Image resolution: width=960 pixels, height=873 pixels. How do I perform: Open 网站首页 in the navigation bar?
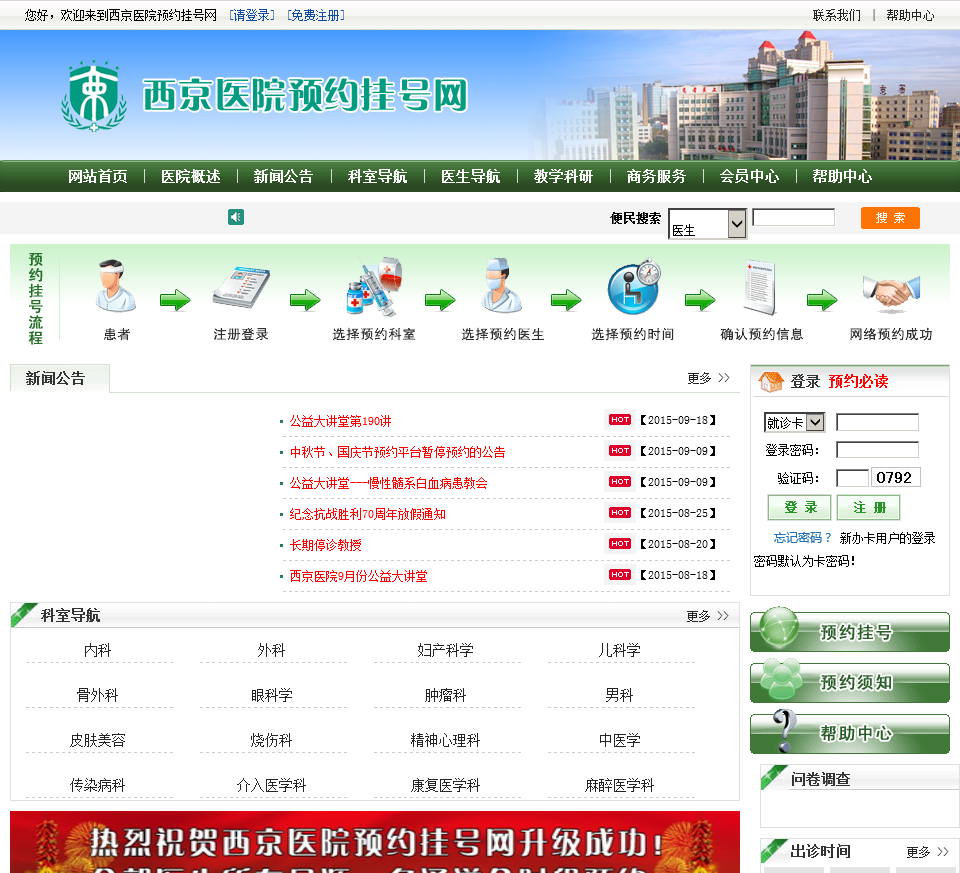[x=98, y=177]
